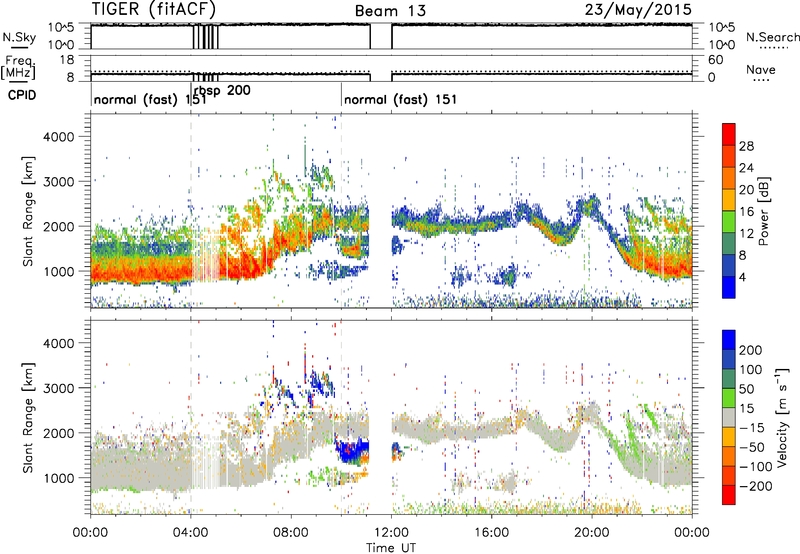Image resolution: width=800 pixels, height=554 pixels.
Task: Click the 16:00 time tick label
Action: pos(491,533)
